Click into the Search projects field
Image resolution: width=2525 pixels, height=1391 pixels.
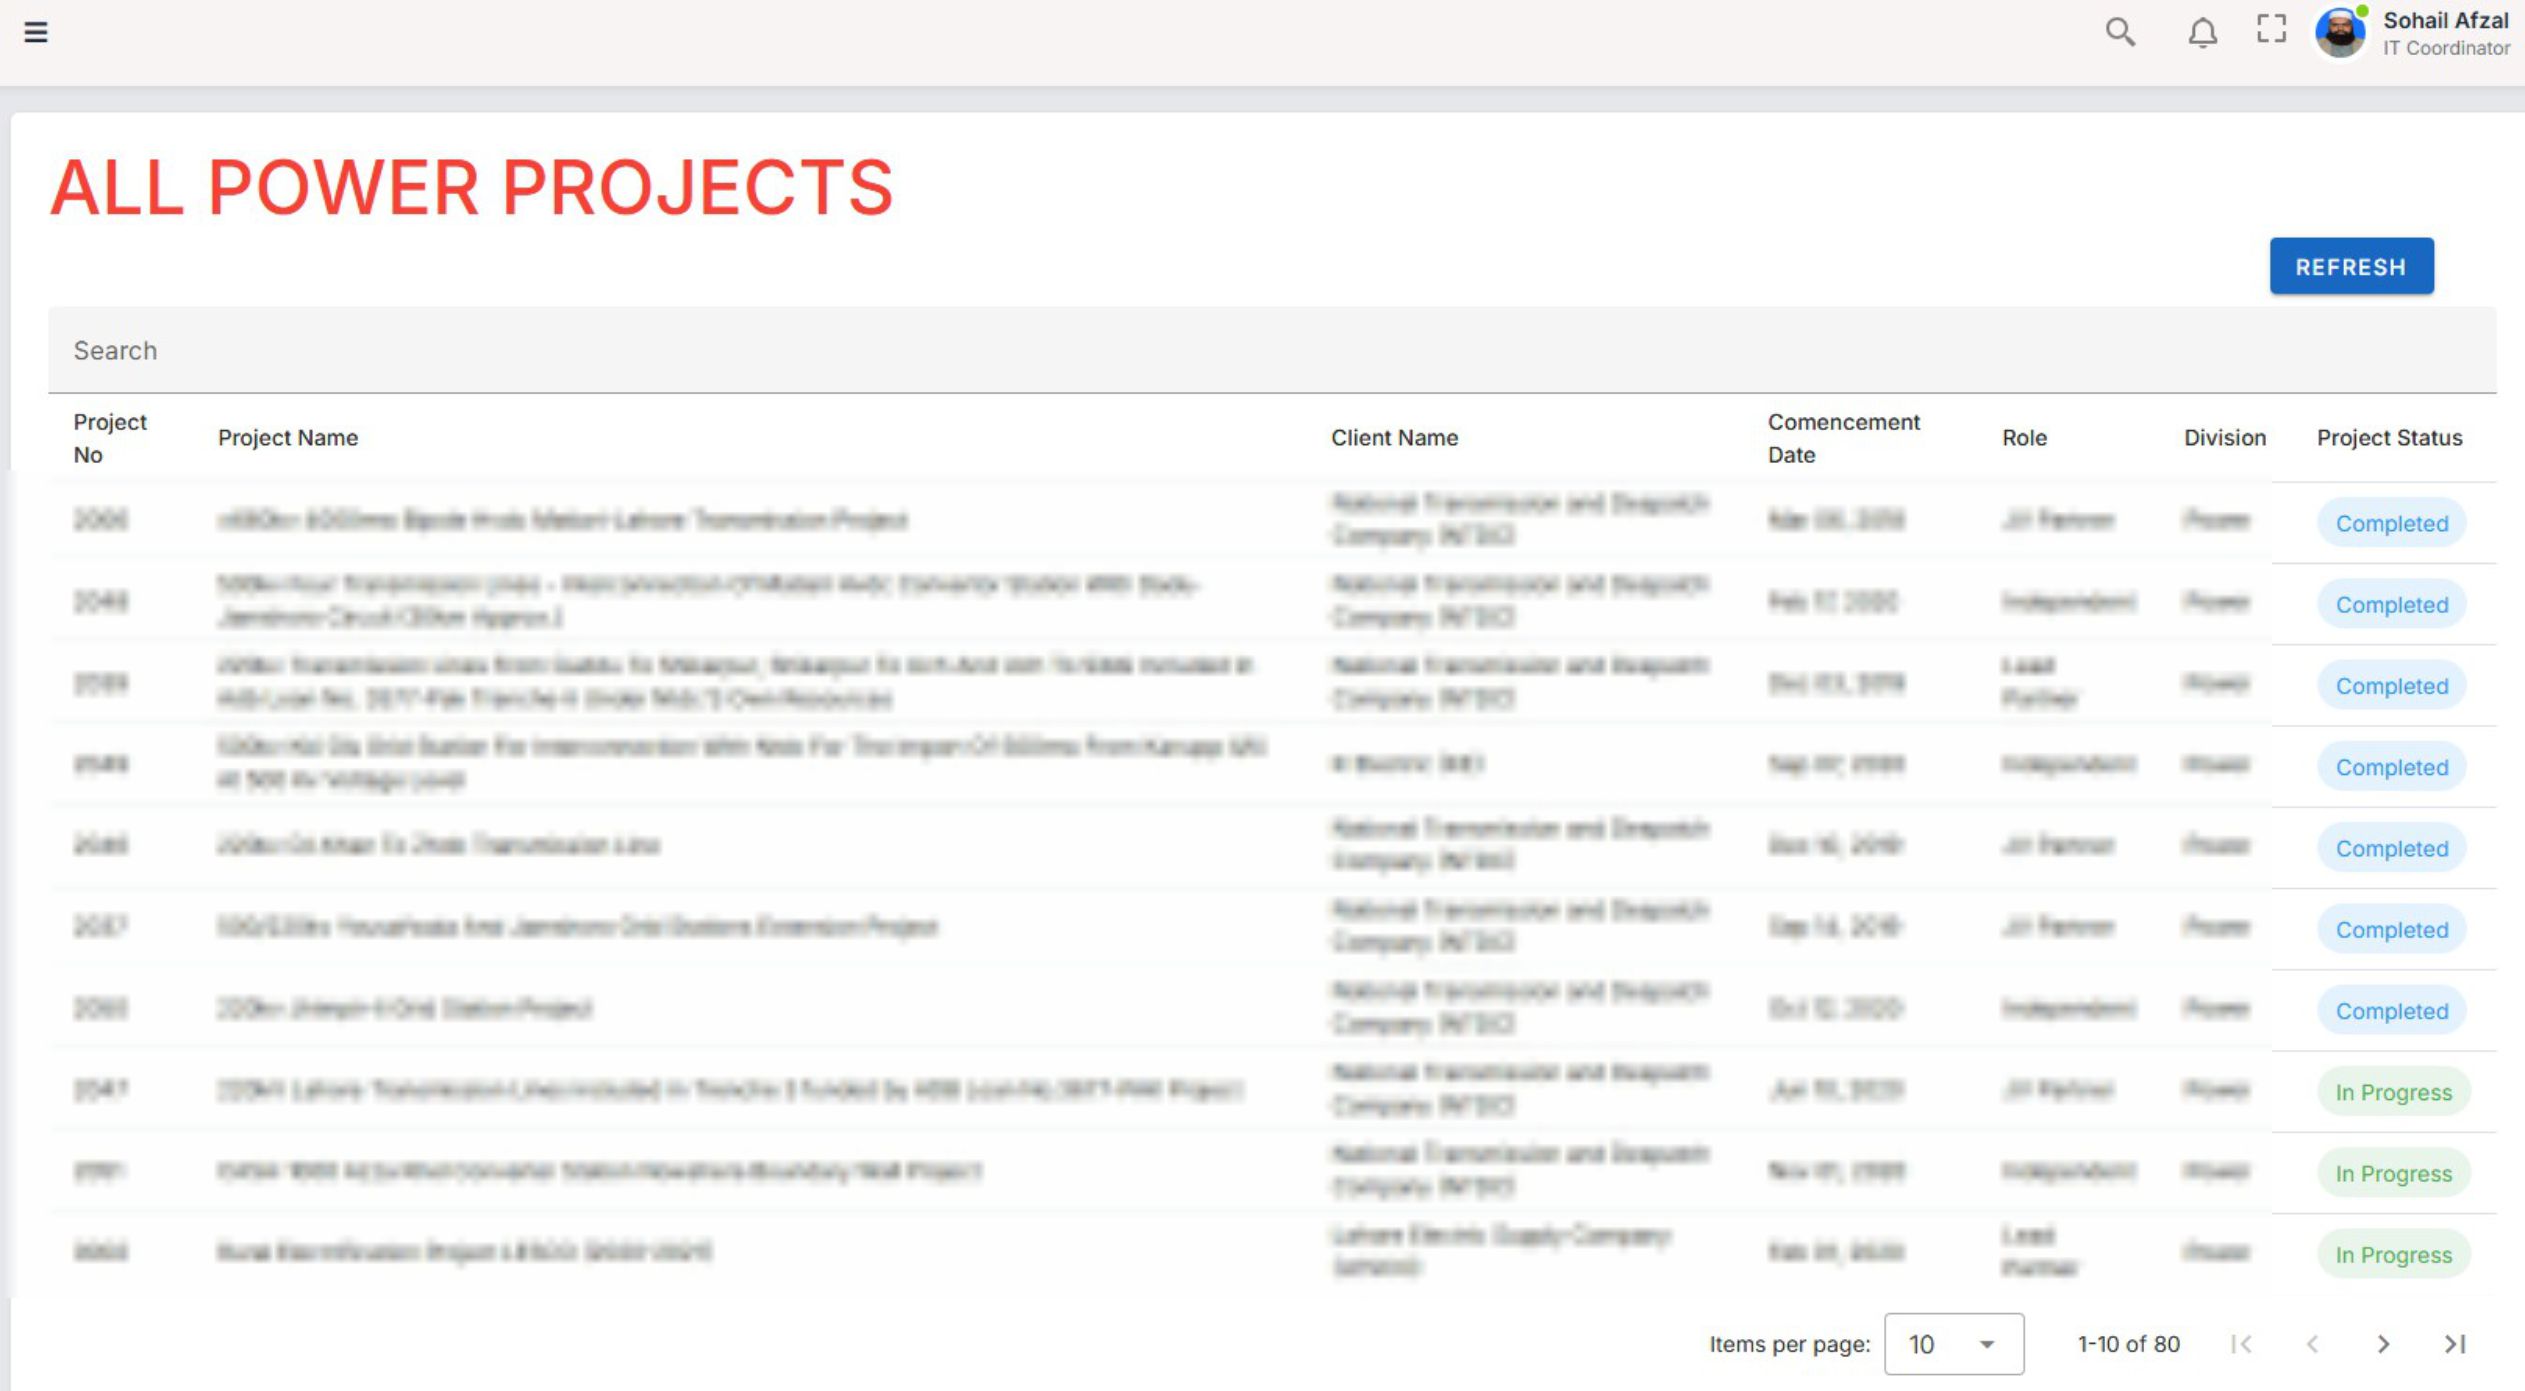(x=1270, y=351)
